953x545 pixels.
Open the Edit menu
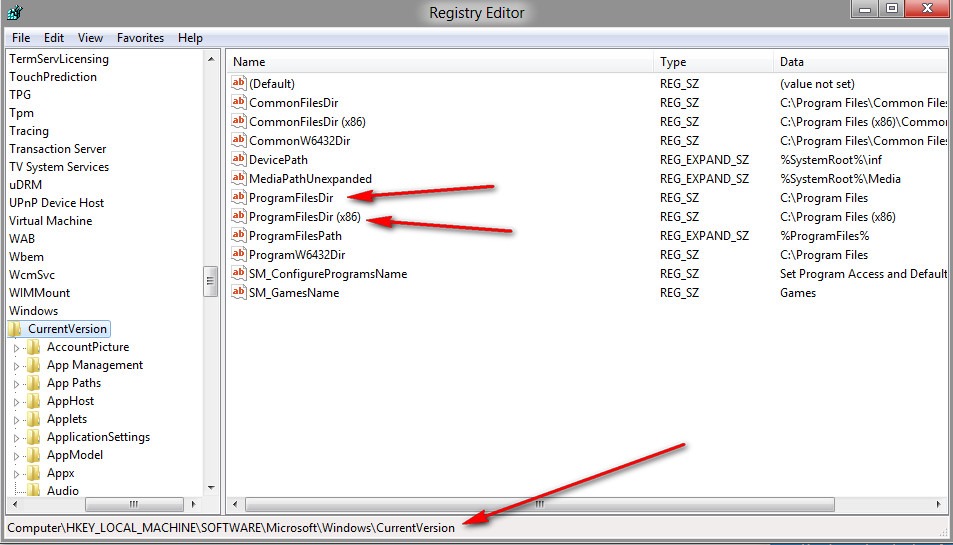point(54,38)
